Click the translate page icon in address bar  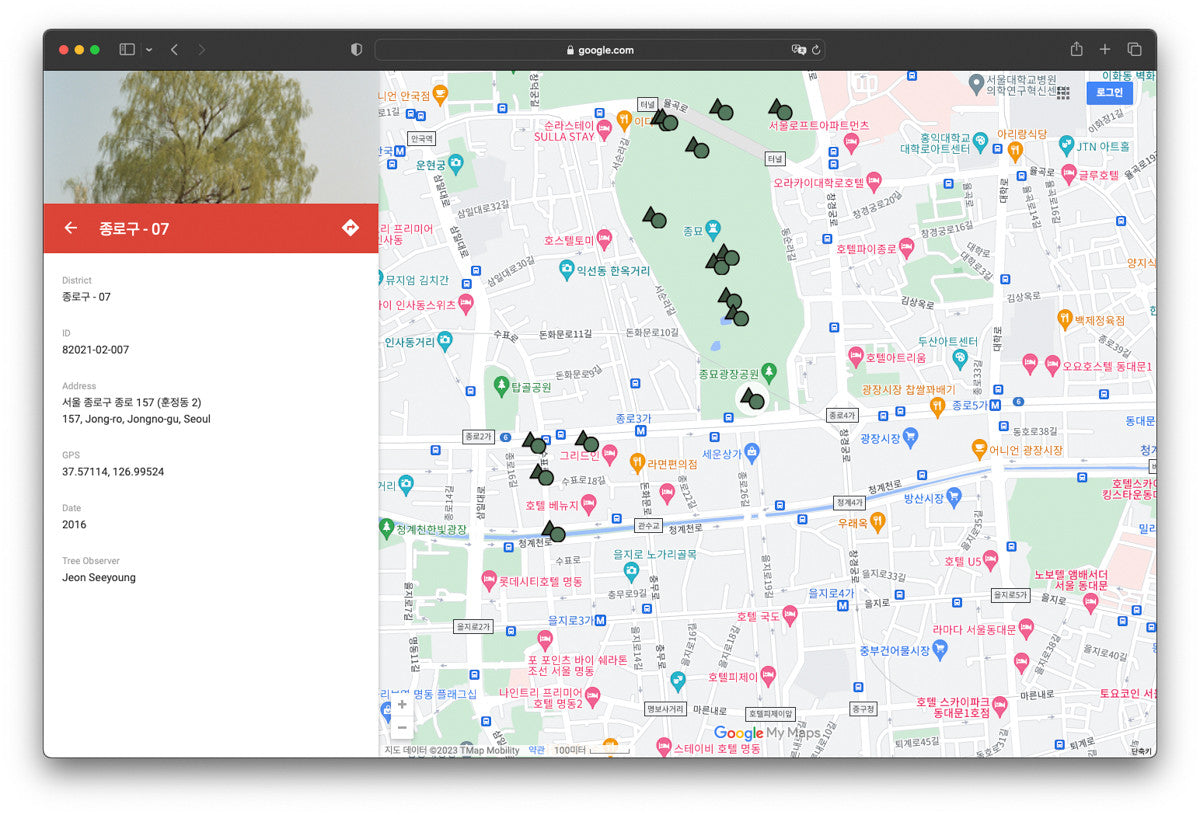(798, 49)
